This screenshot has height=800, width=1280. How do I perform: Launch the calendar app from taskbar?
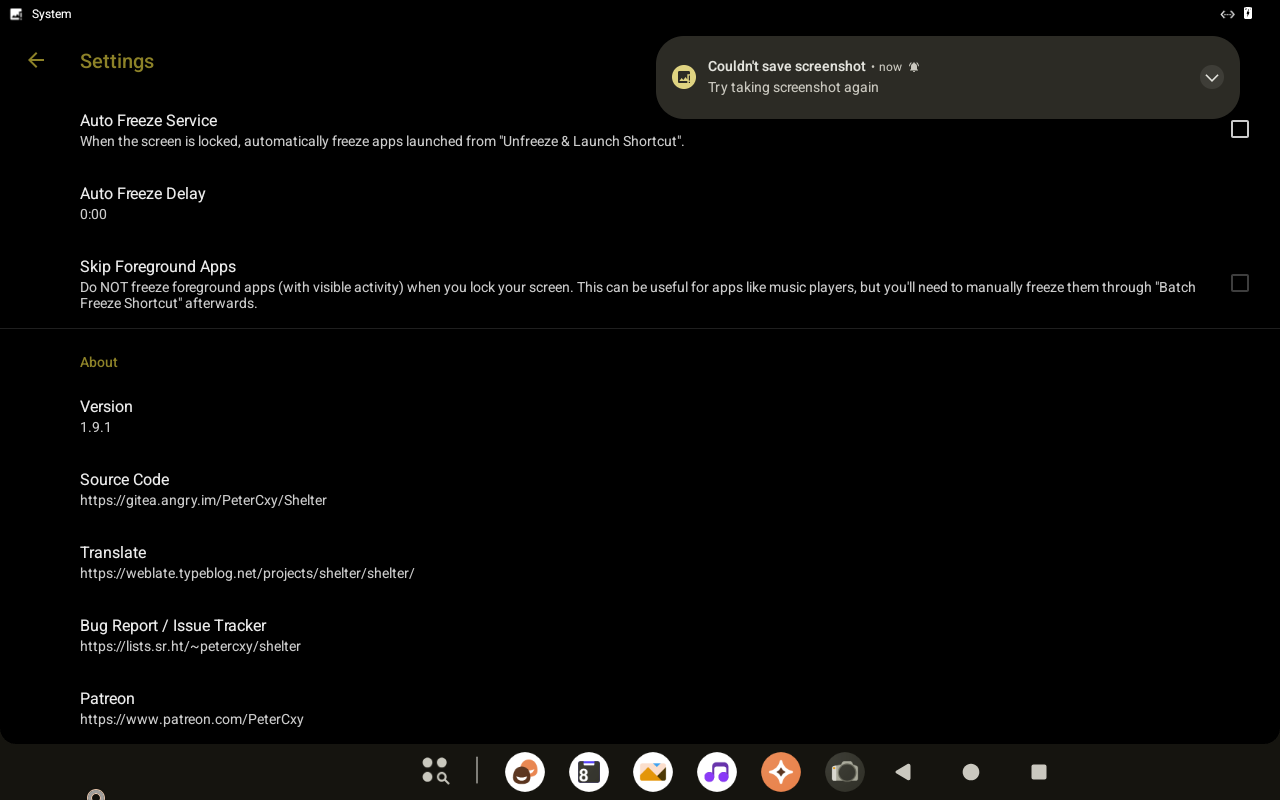[x=589, y=772]
